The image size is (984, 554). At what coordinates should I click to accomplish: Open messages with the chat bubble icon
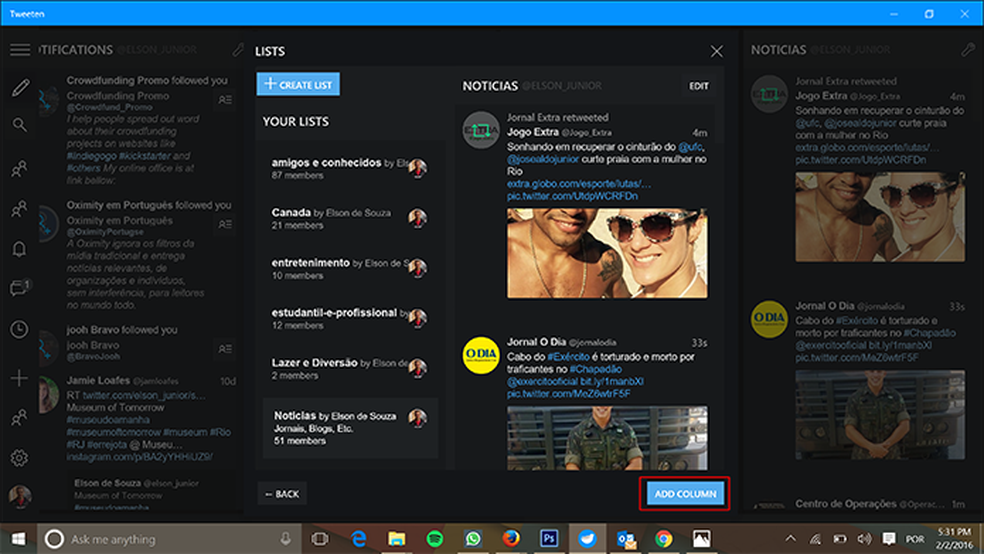click(x=19, y=288)
